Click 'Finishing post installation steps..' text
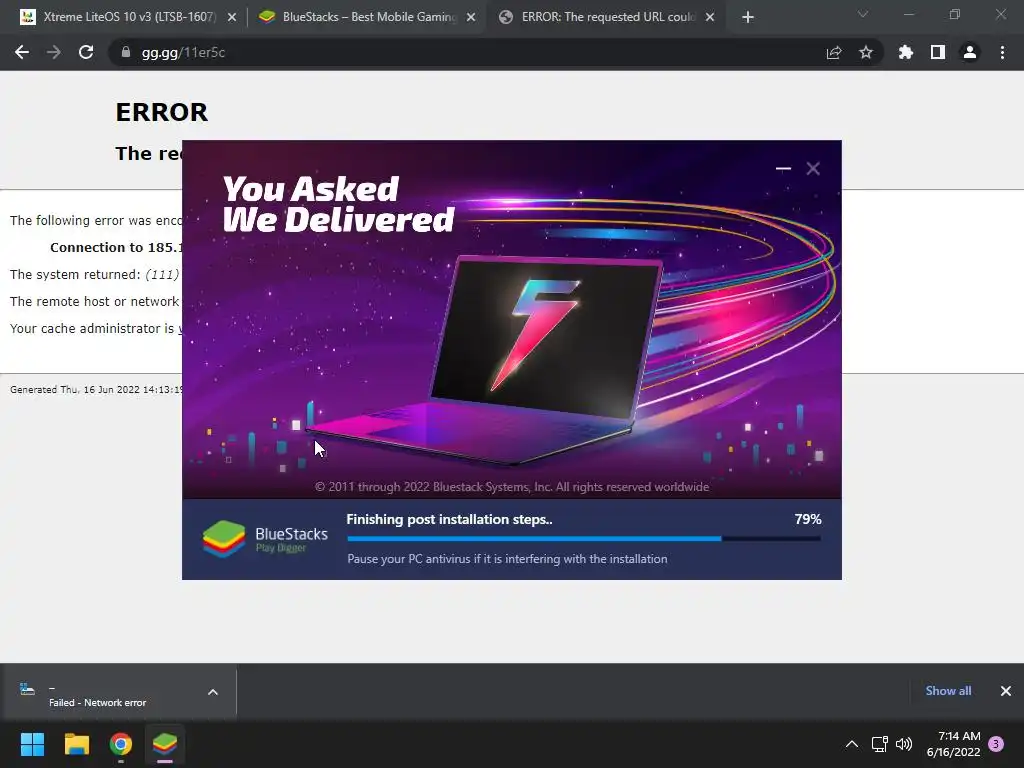Screen dimensions: 1024x768 coord(449,519)
